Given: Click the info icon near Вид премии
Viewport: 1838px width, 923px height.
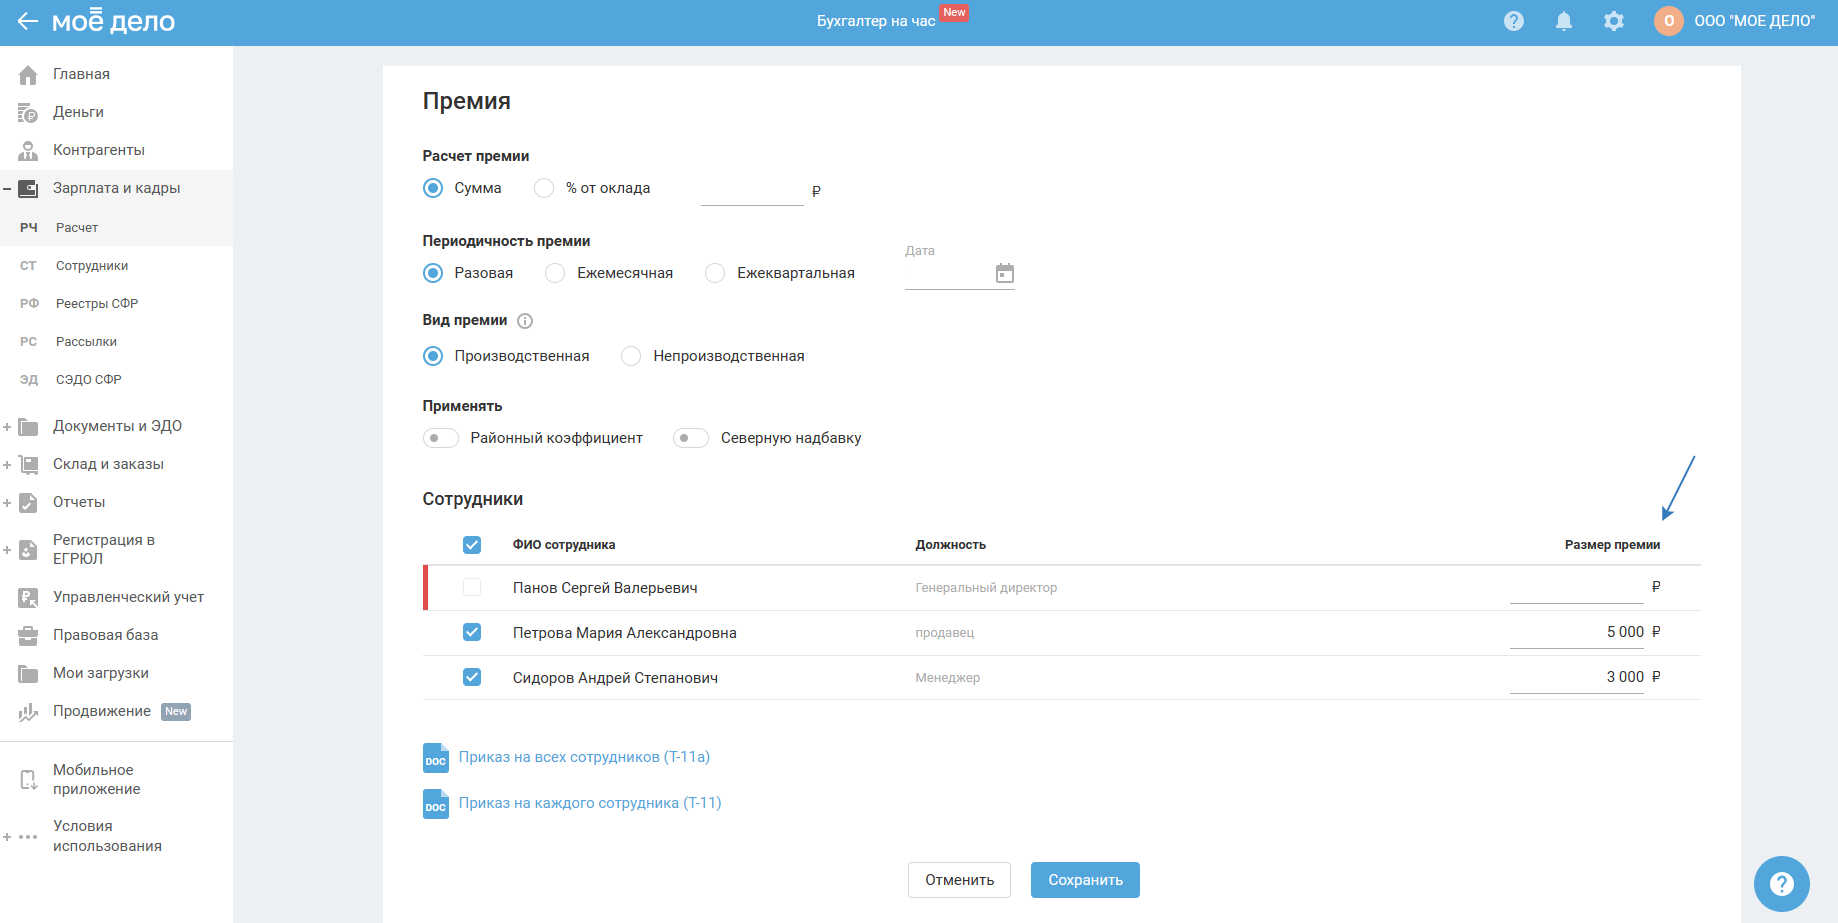Looking at the screenshot, I should pos(525,321).
